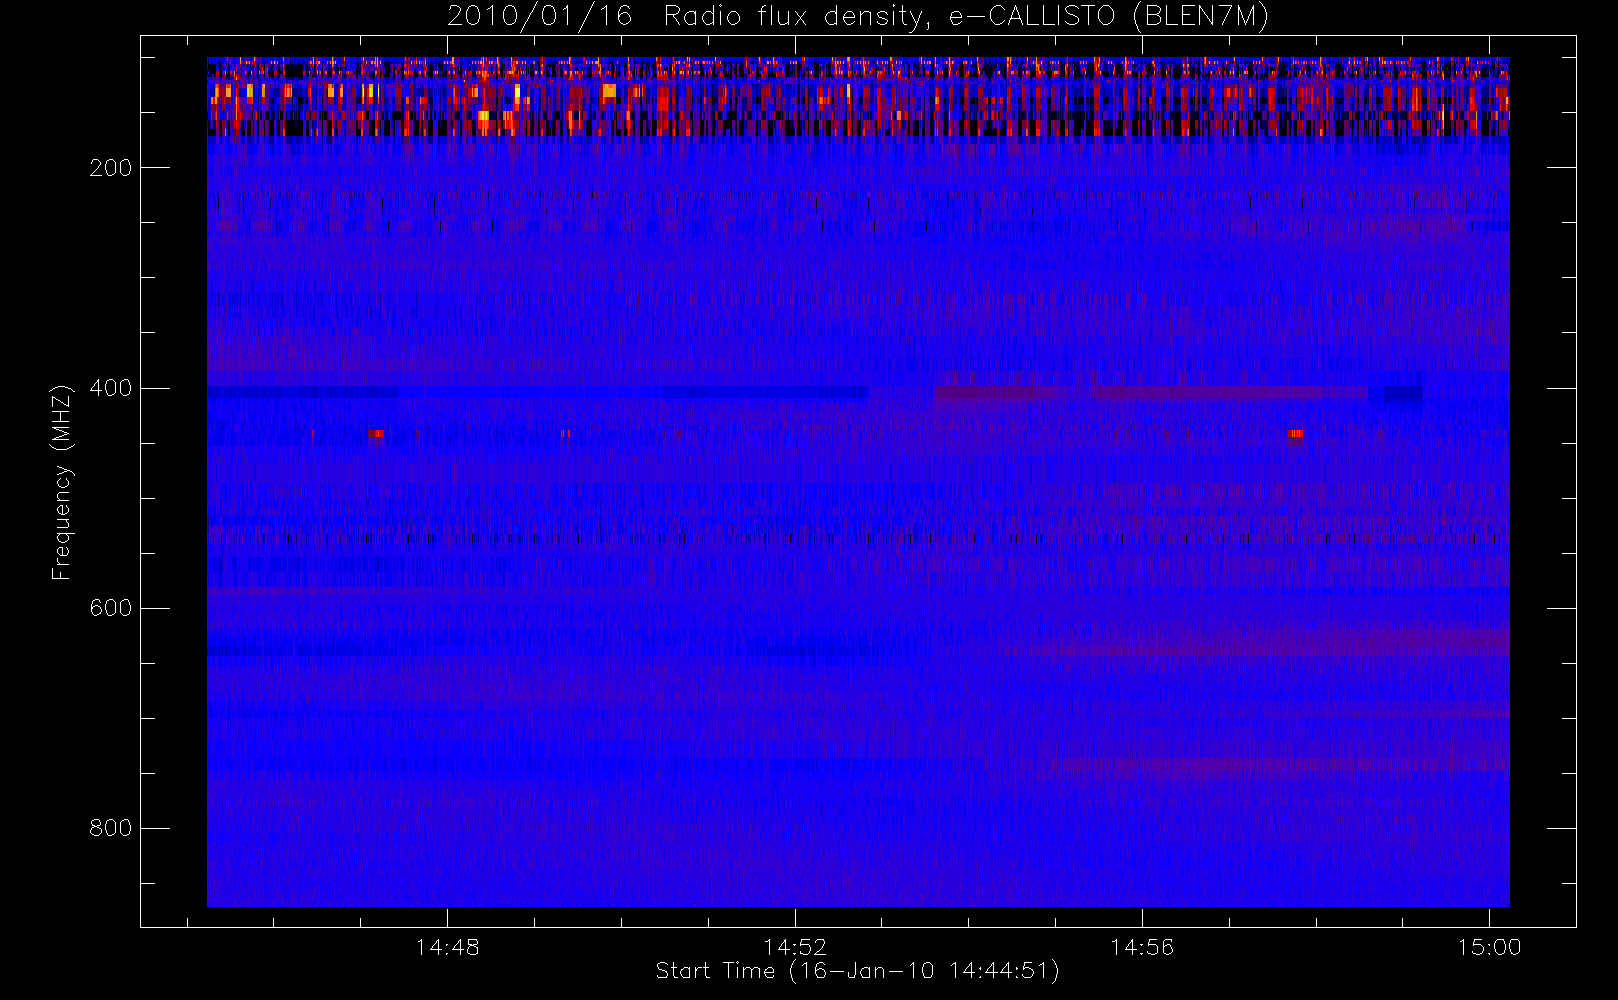Click the 'Start Time (16-Jan-10 14:44:51)' label
1618x1000 pixels.
[x=858, y=971]
